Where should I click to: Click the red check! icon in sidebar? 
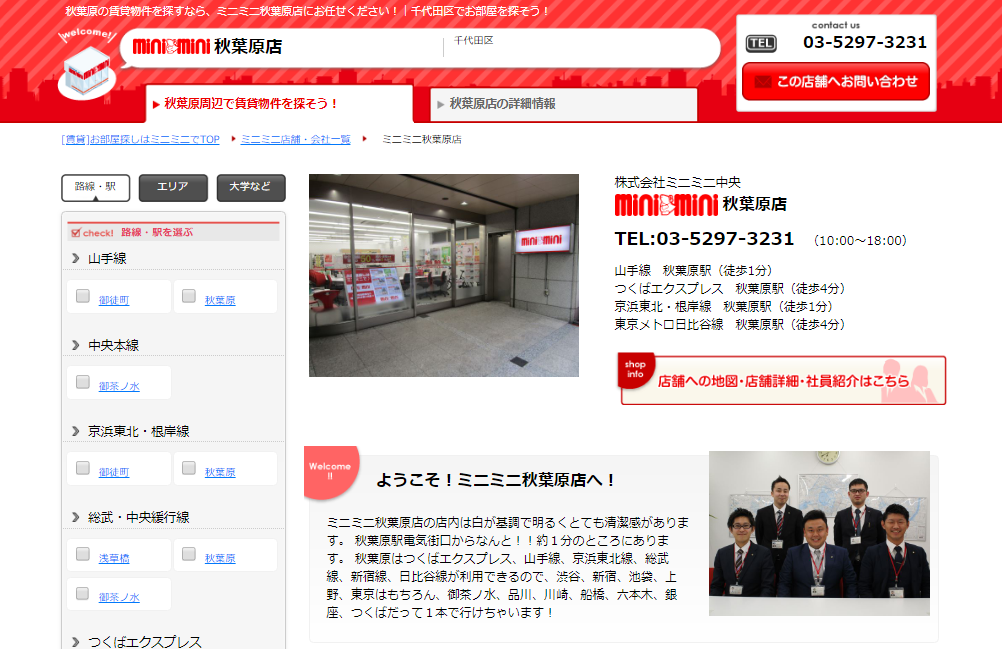92,232
